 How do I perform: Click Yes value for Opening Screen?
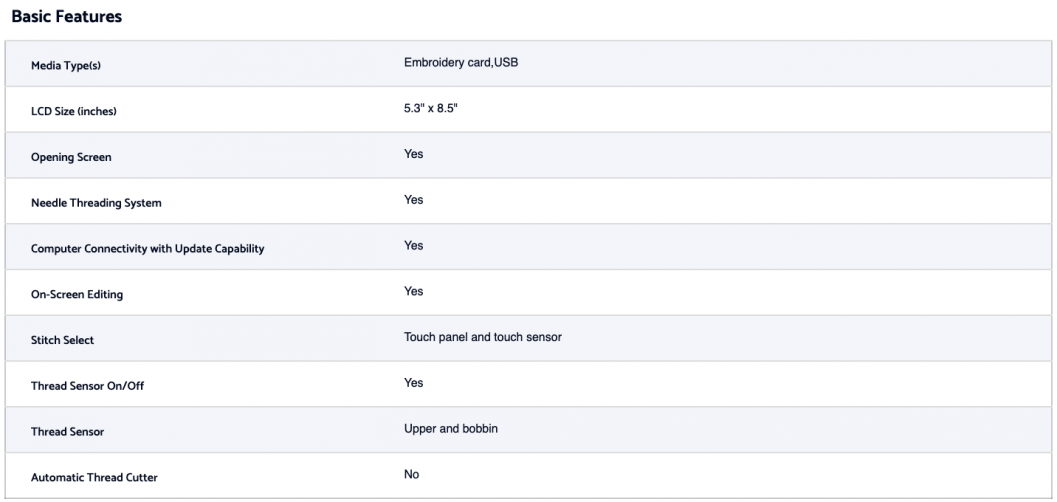(414, 154)
